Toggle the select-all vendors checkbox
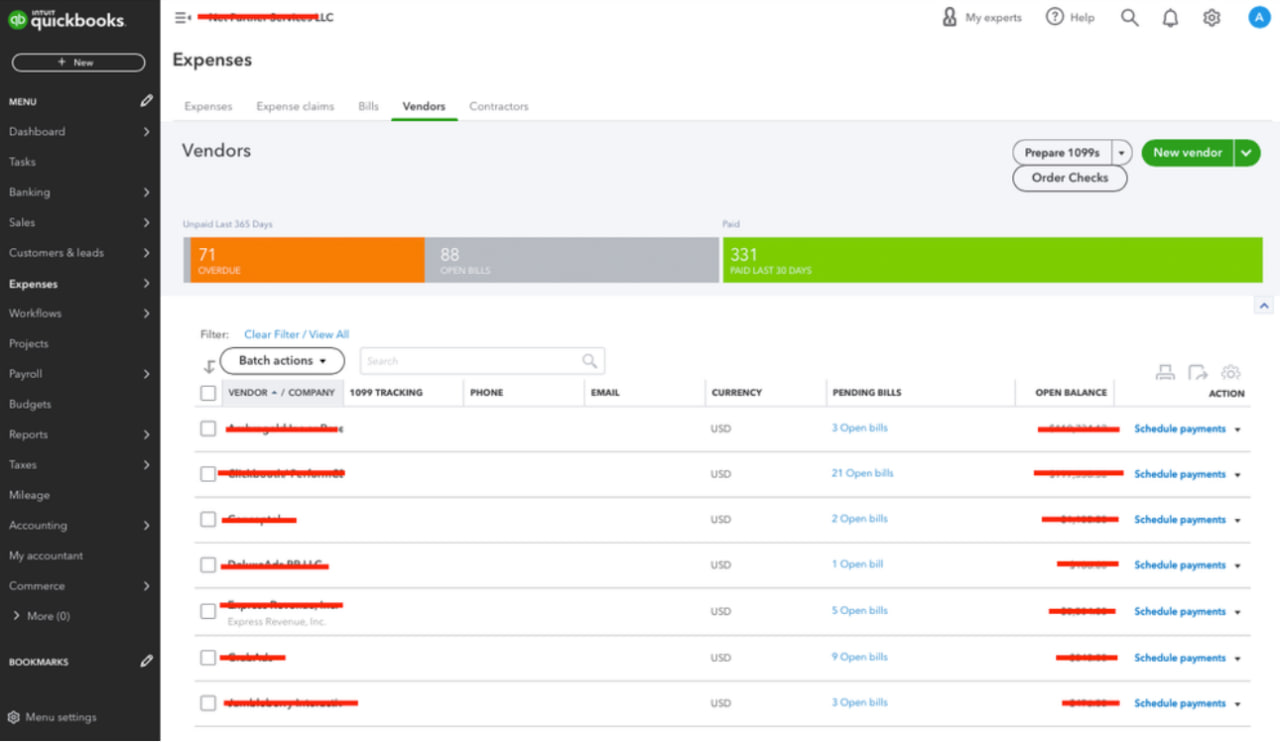This screenshot has height=742, width=1280. coord(208,393)
